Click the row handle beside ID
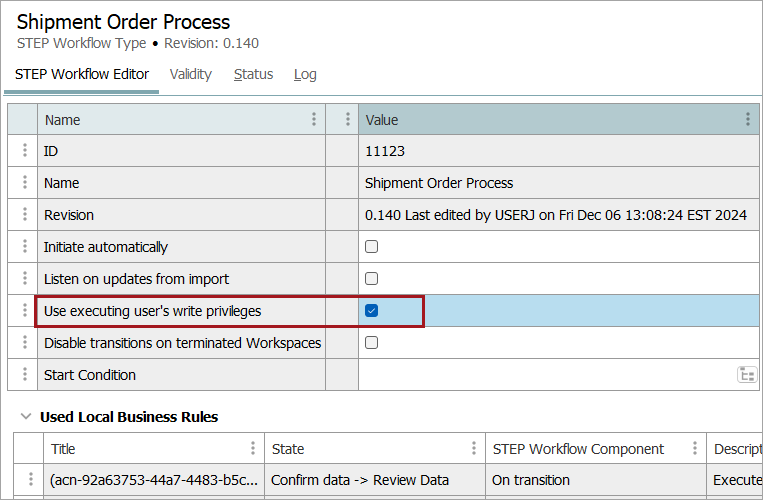 point(25,151)
